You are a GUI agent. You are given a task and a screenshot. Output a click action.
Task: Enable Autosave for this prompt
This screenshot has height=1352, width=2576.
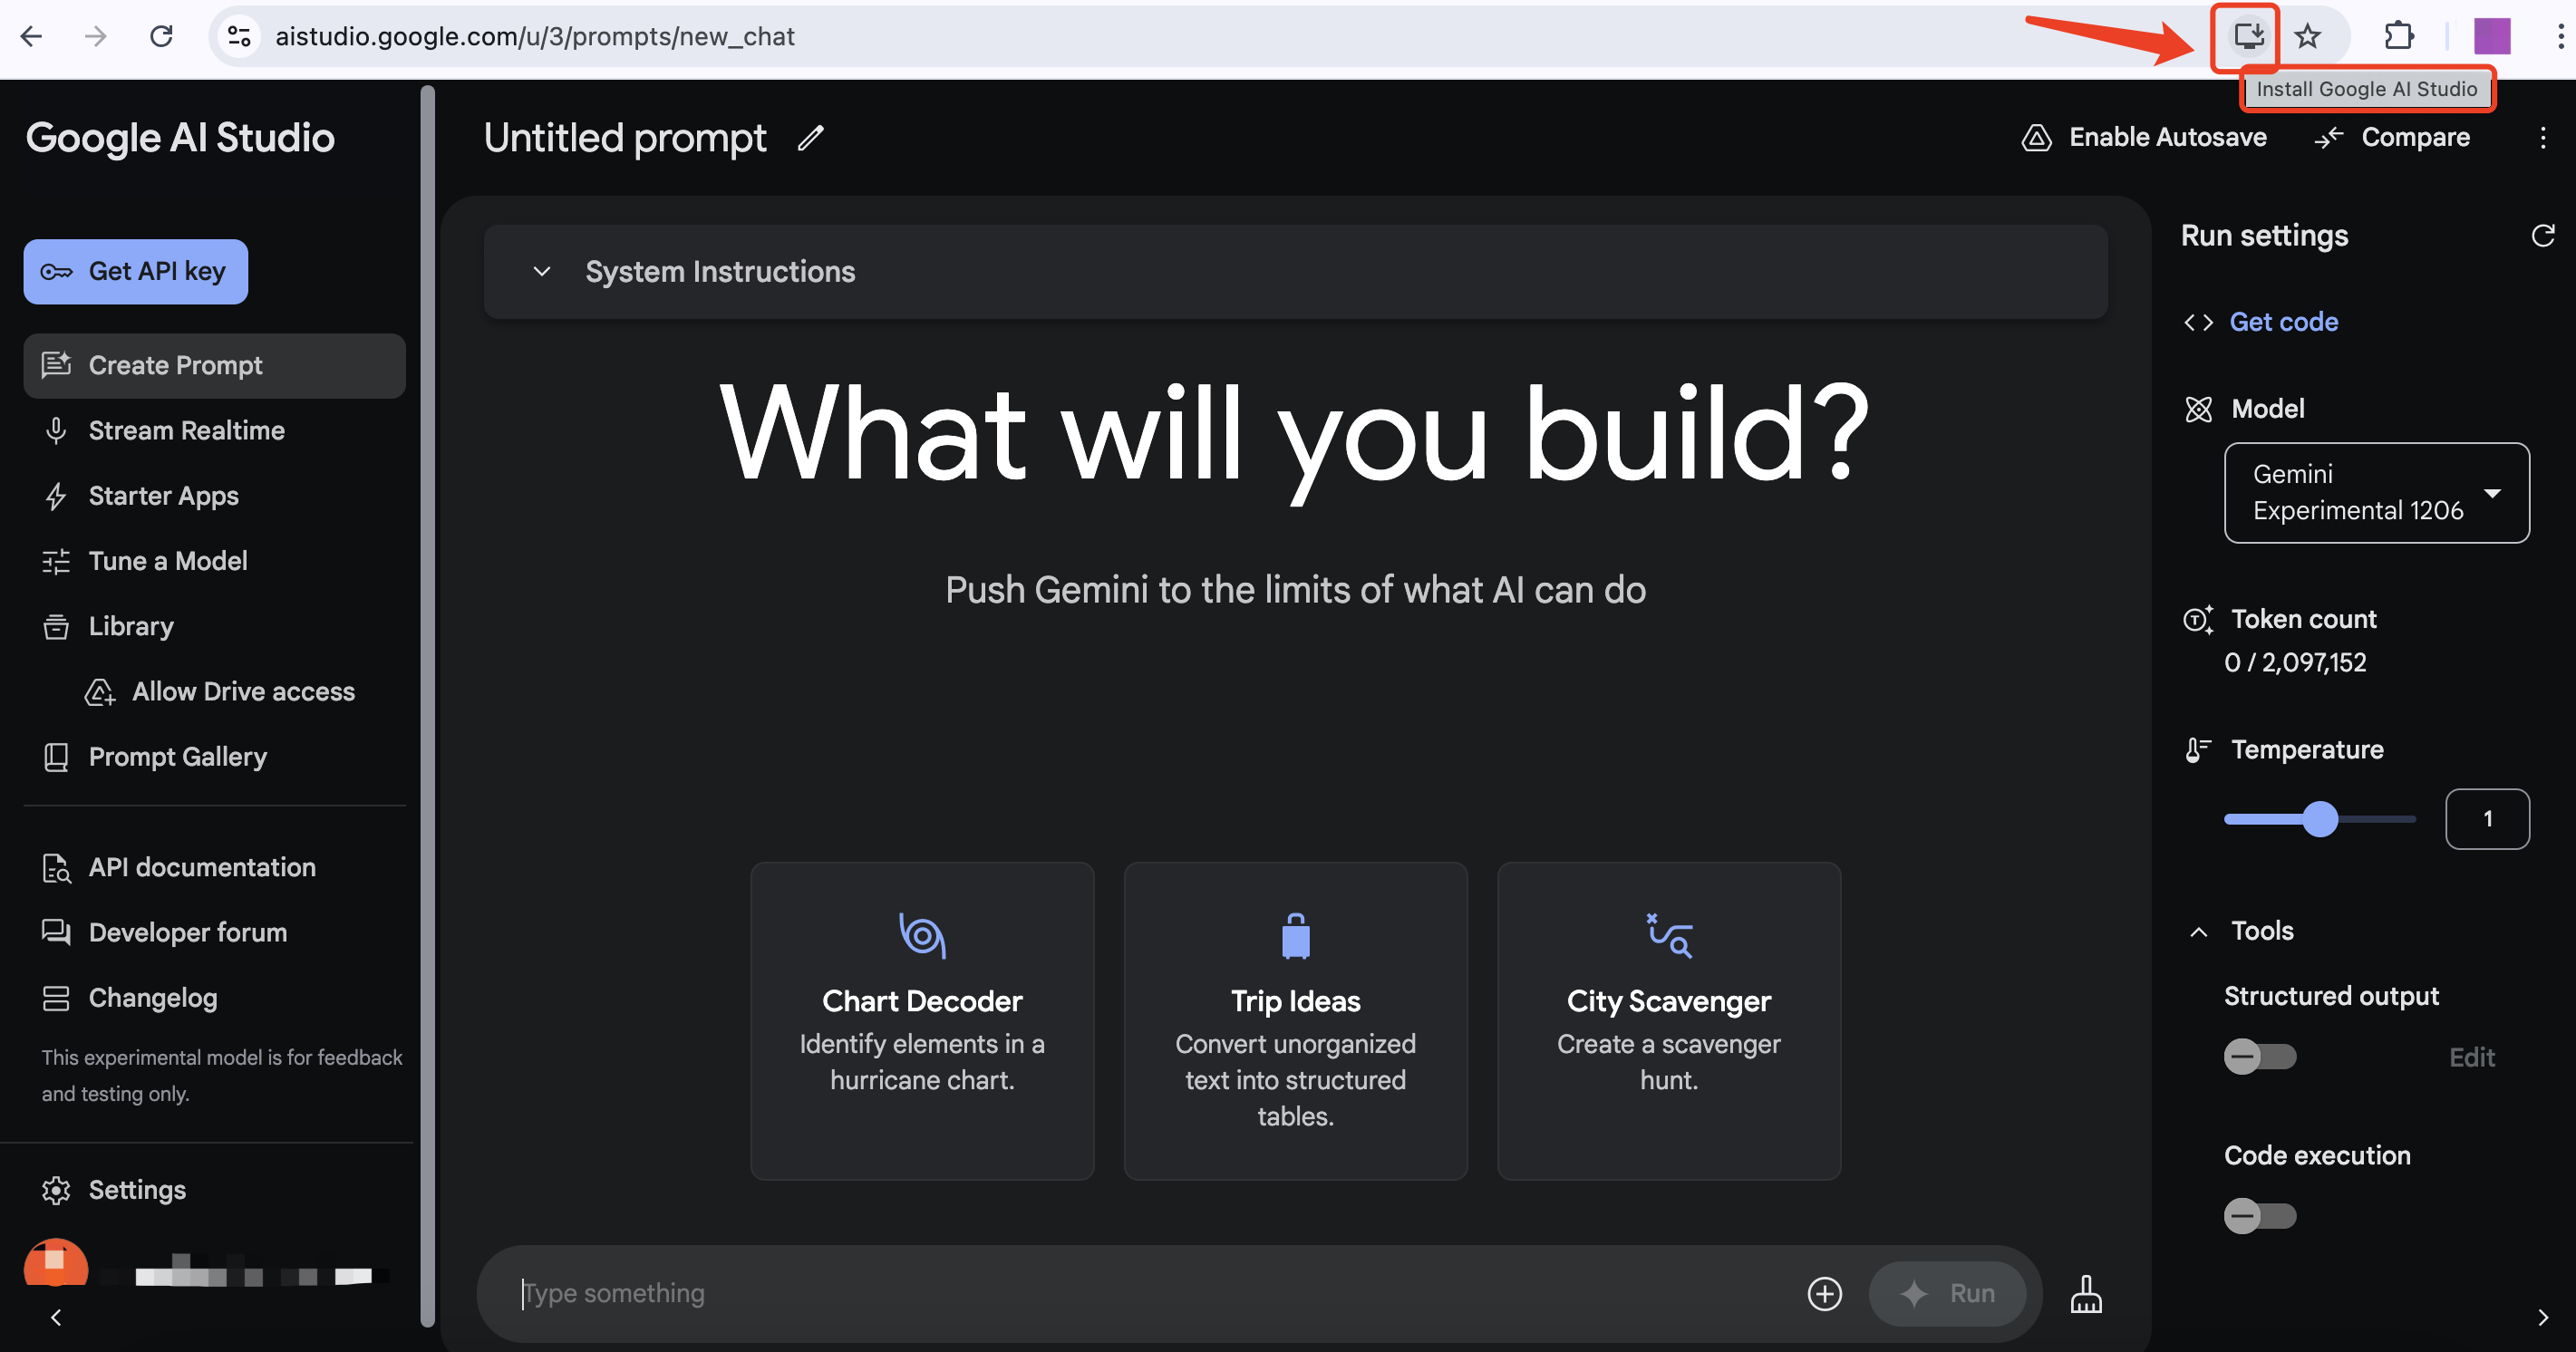(x=2145, y=138)
